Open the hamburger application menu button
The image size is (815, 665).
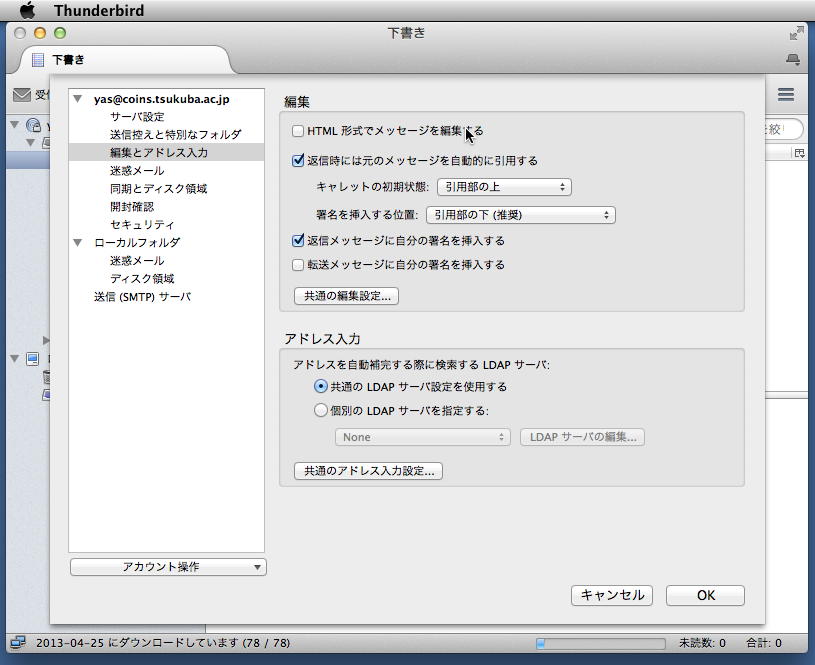(x=785, y=94)
